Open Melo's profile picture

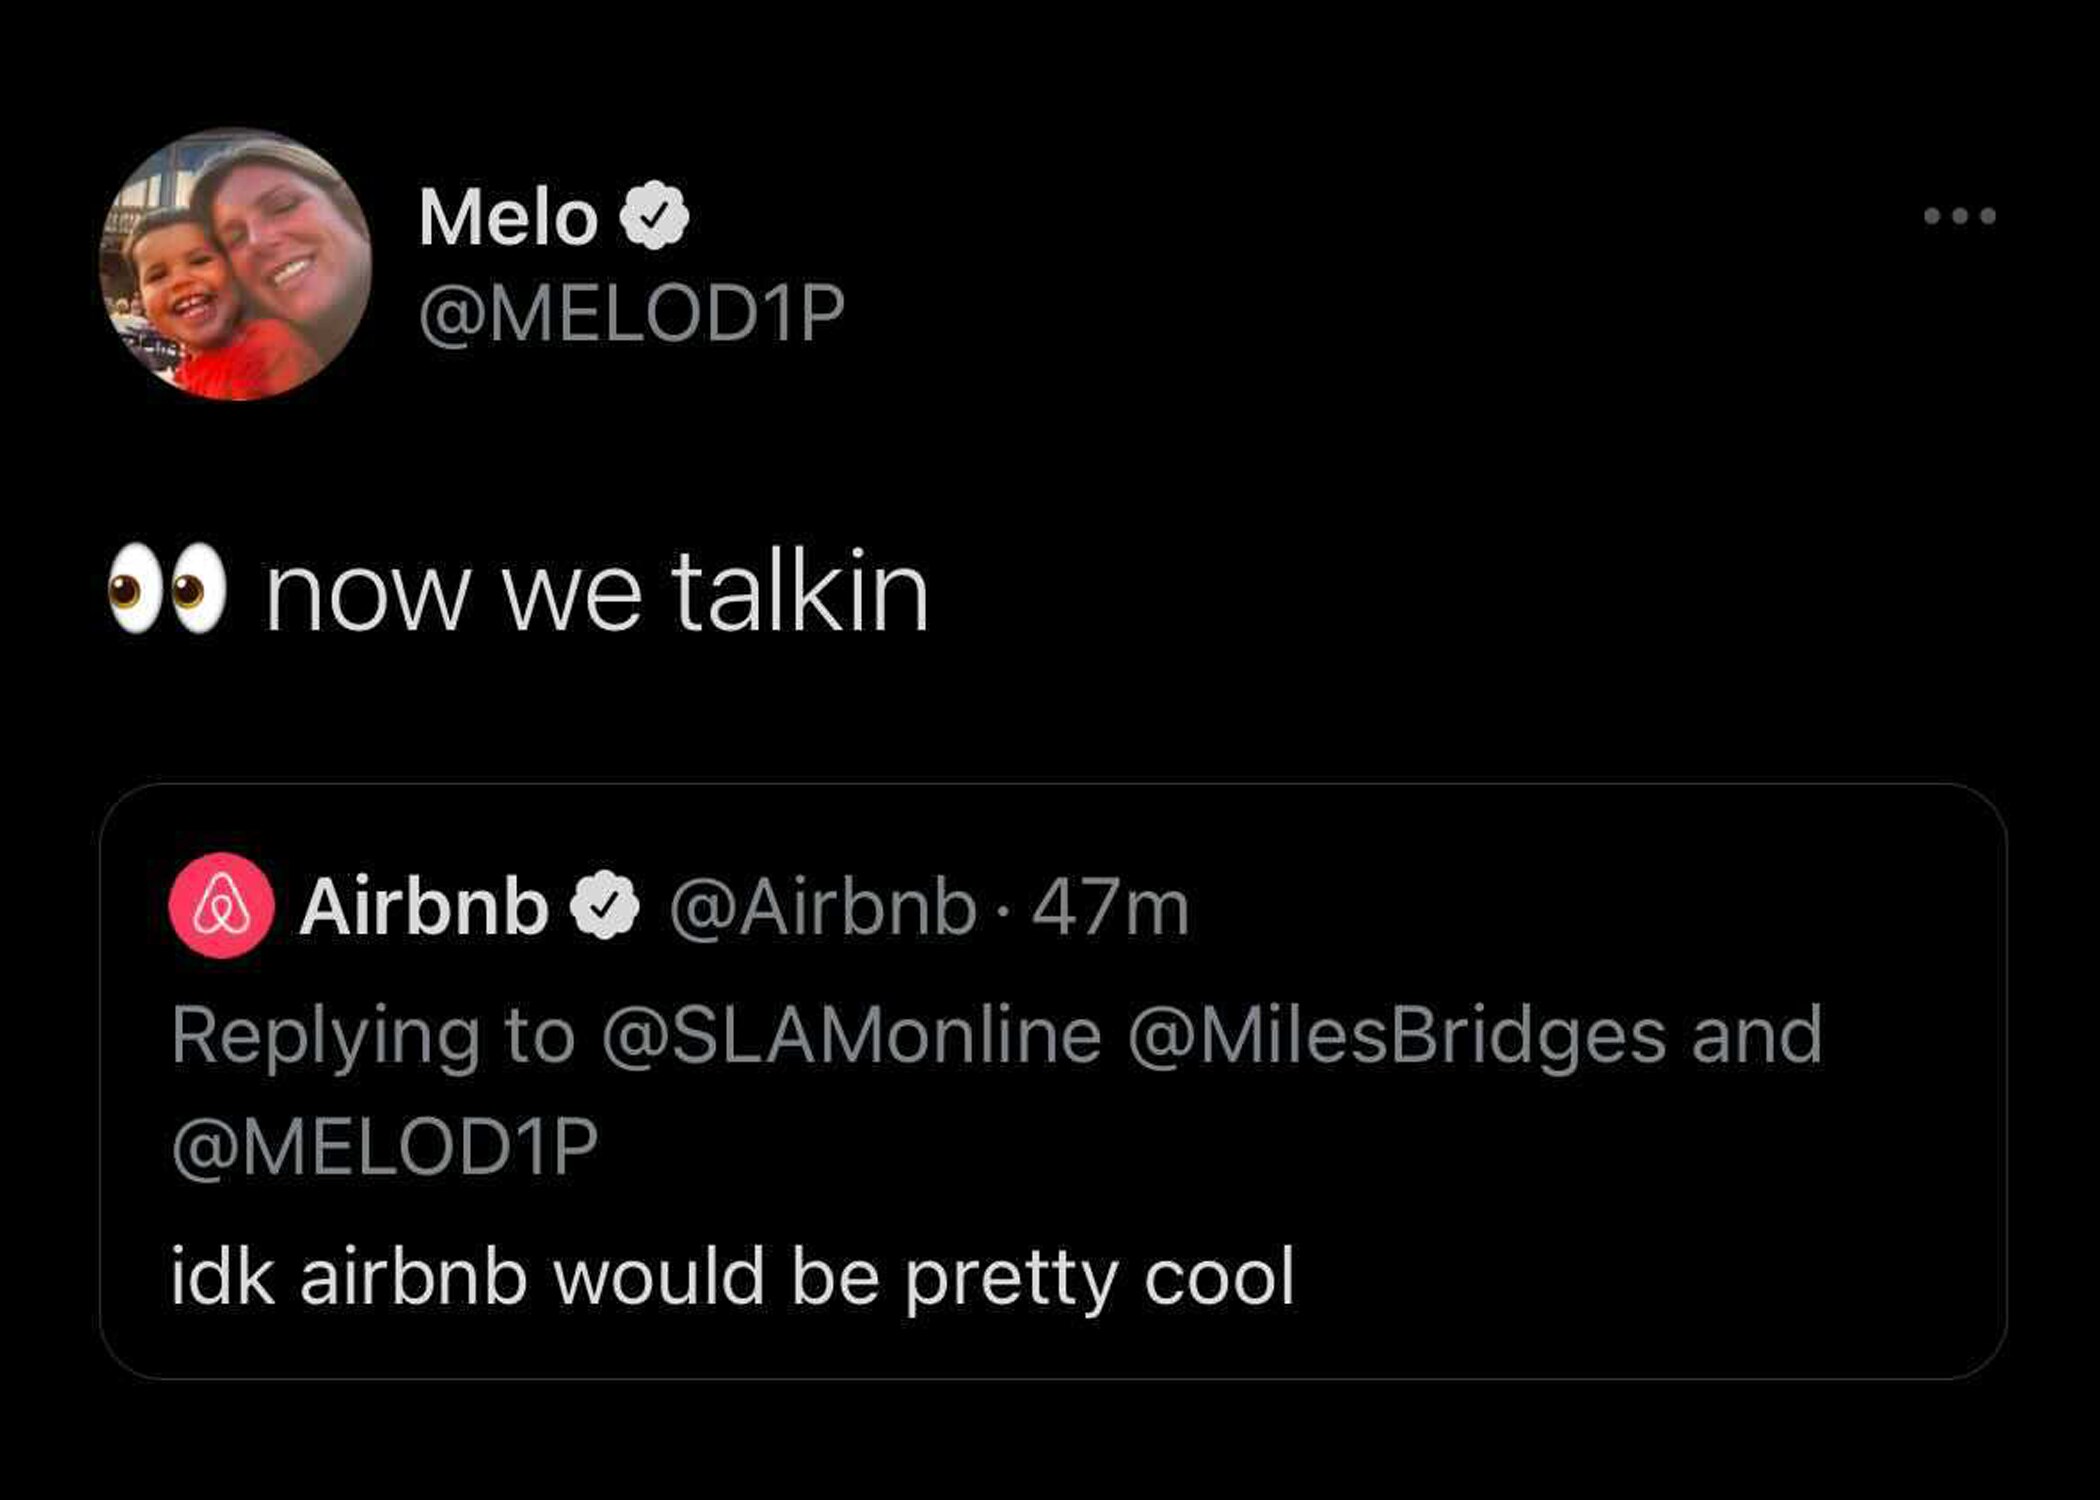tap(236, 264)
